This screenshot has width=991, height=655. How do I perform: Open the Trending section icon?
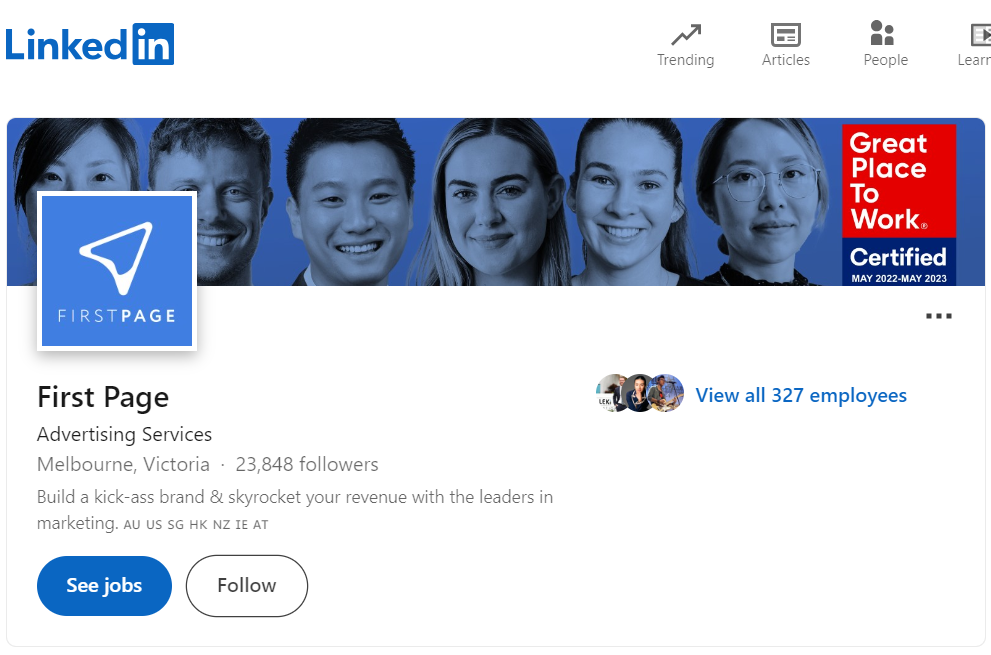(686, 35)
